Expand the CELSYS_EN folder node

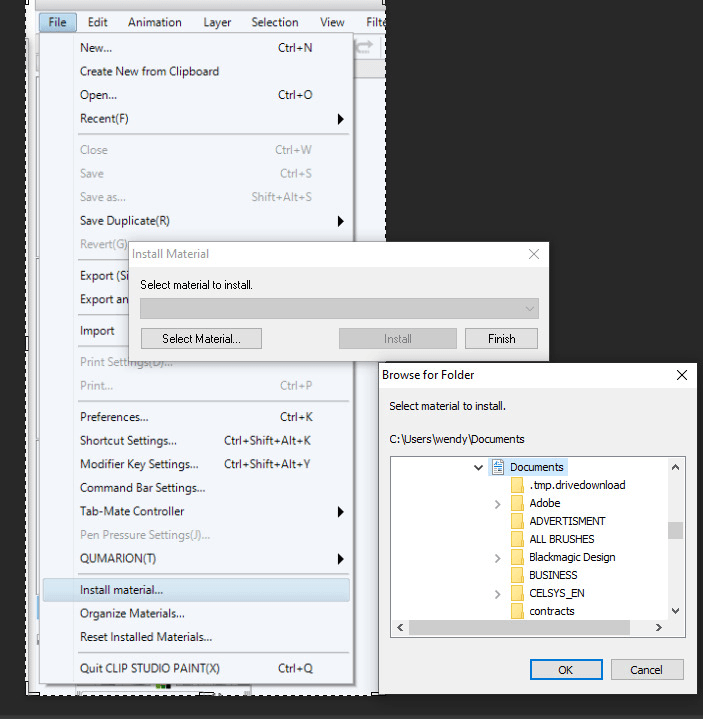point(498,594)
